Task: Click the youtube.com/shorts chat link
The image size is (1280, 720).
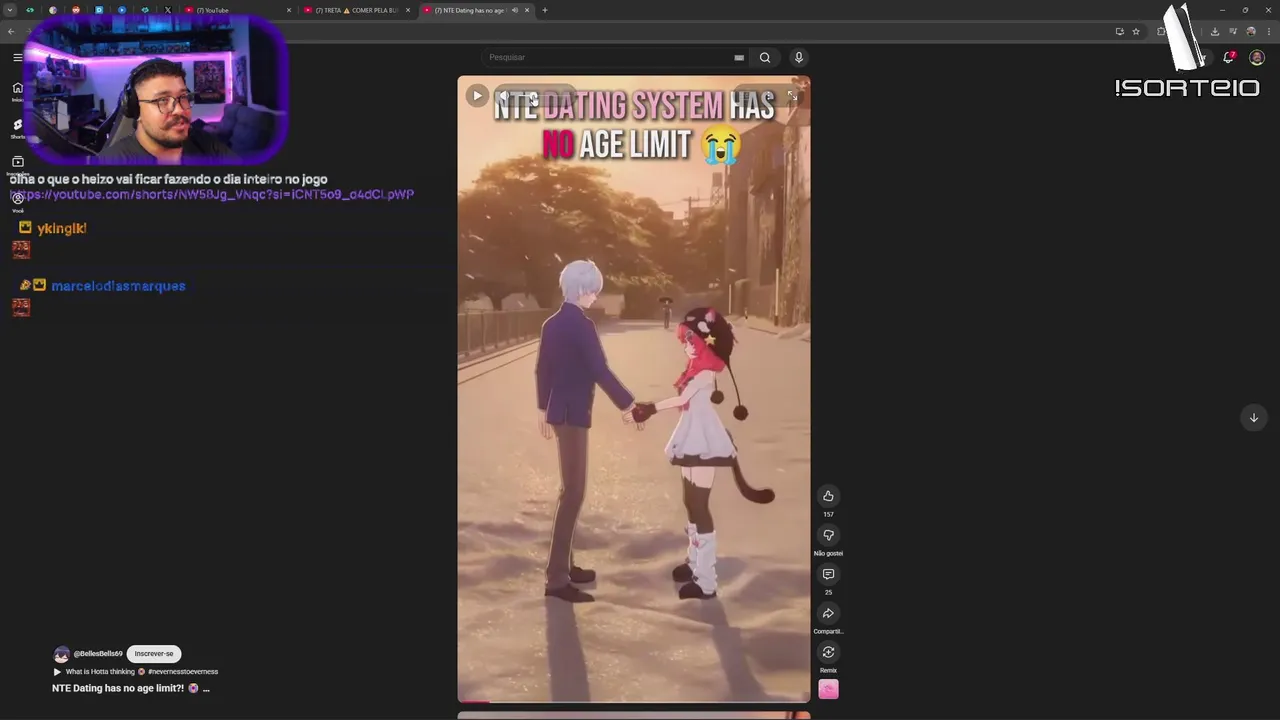Action: [212, 195]
